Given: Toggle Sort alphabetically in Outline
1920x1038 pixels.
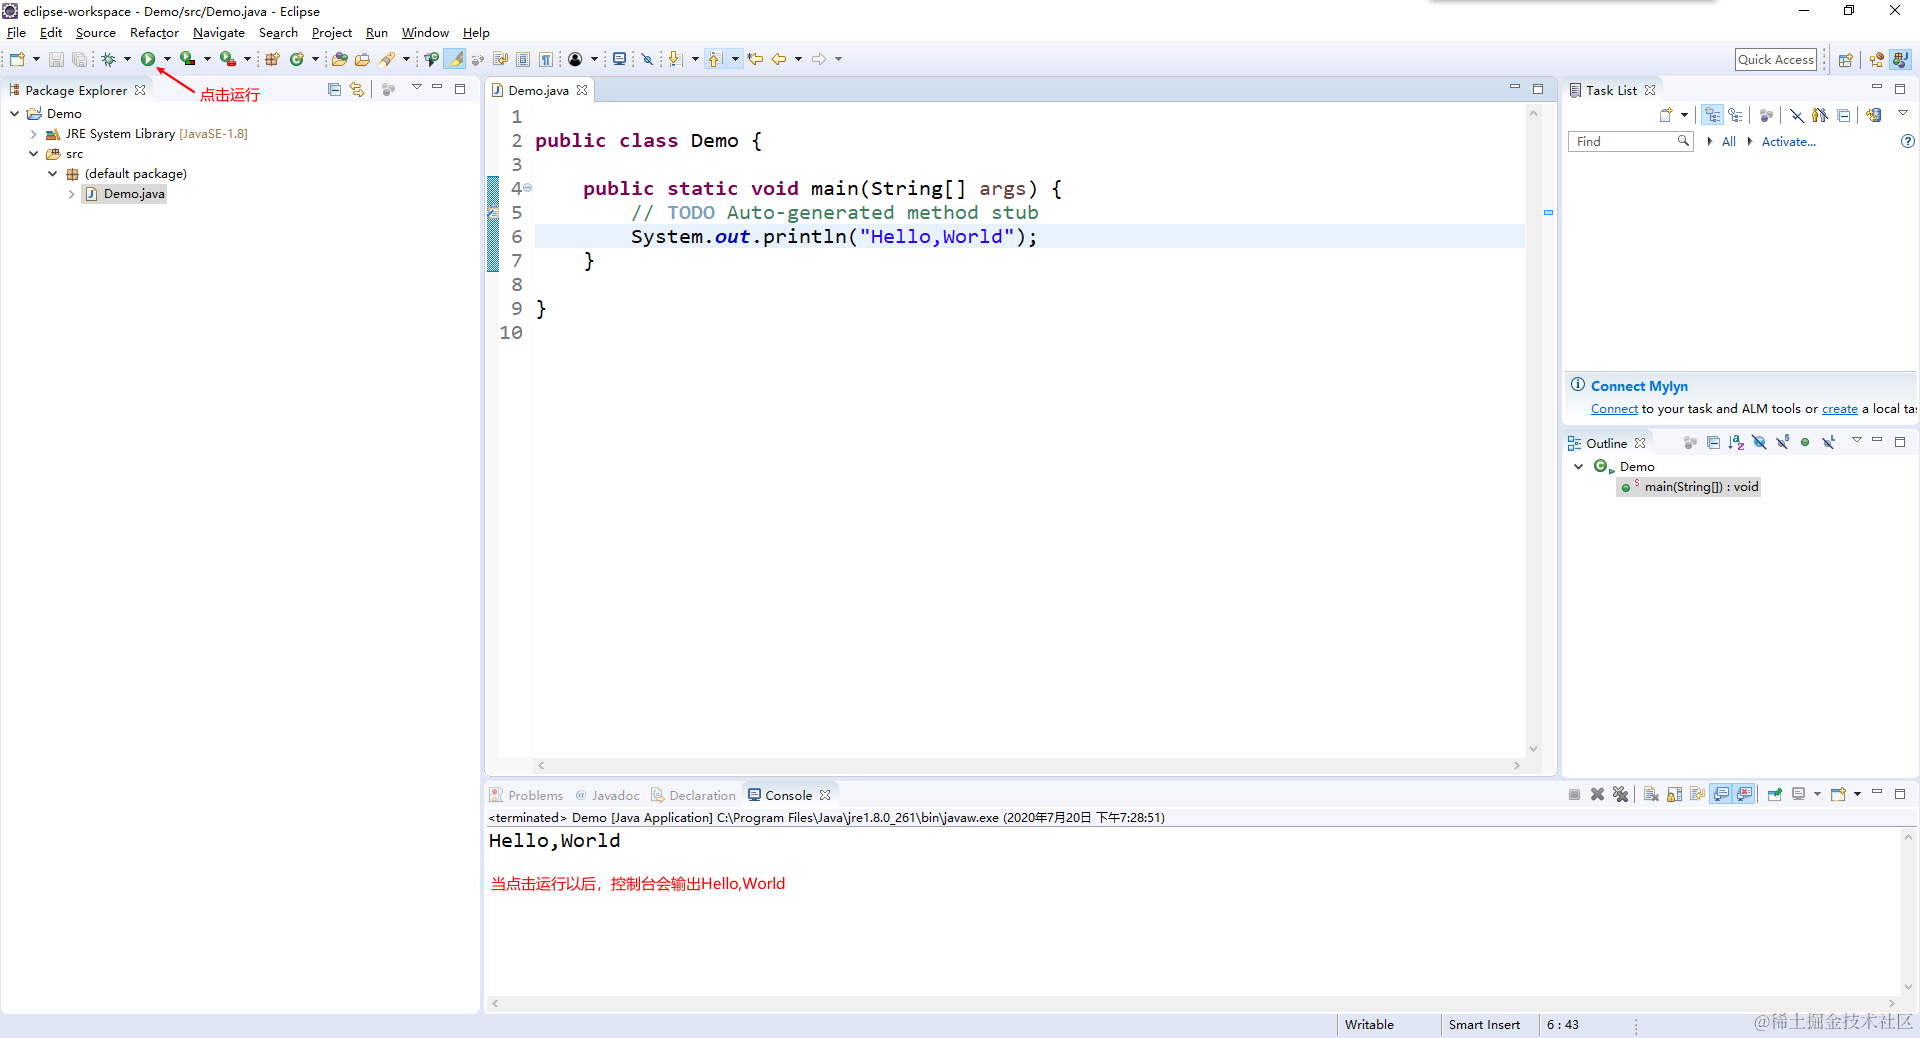Looking at the screenshot, I should tap(1736, 442).
